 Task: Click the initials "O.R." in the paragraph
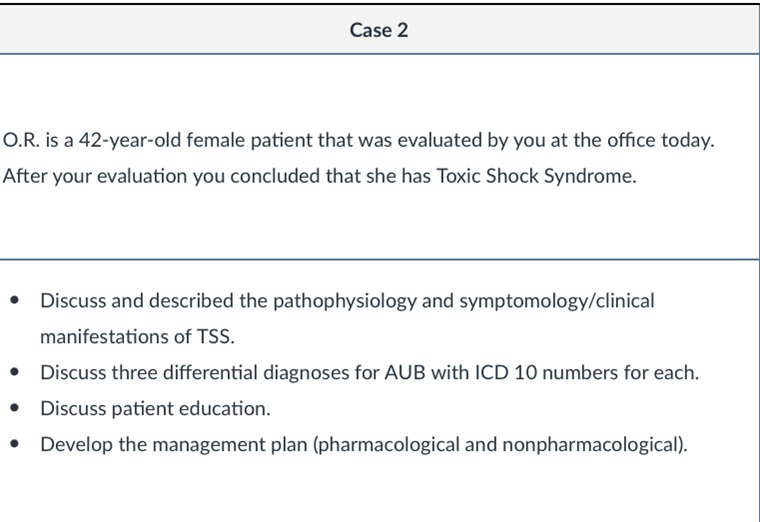tap(21, 140)
